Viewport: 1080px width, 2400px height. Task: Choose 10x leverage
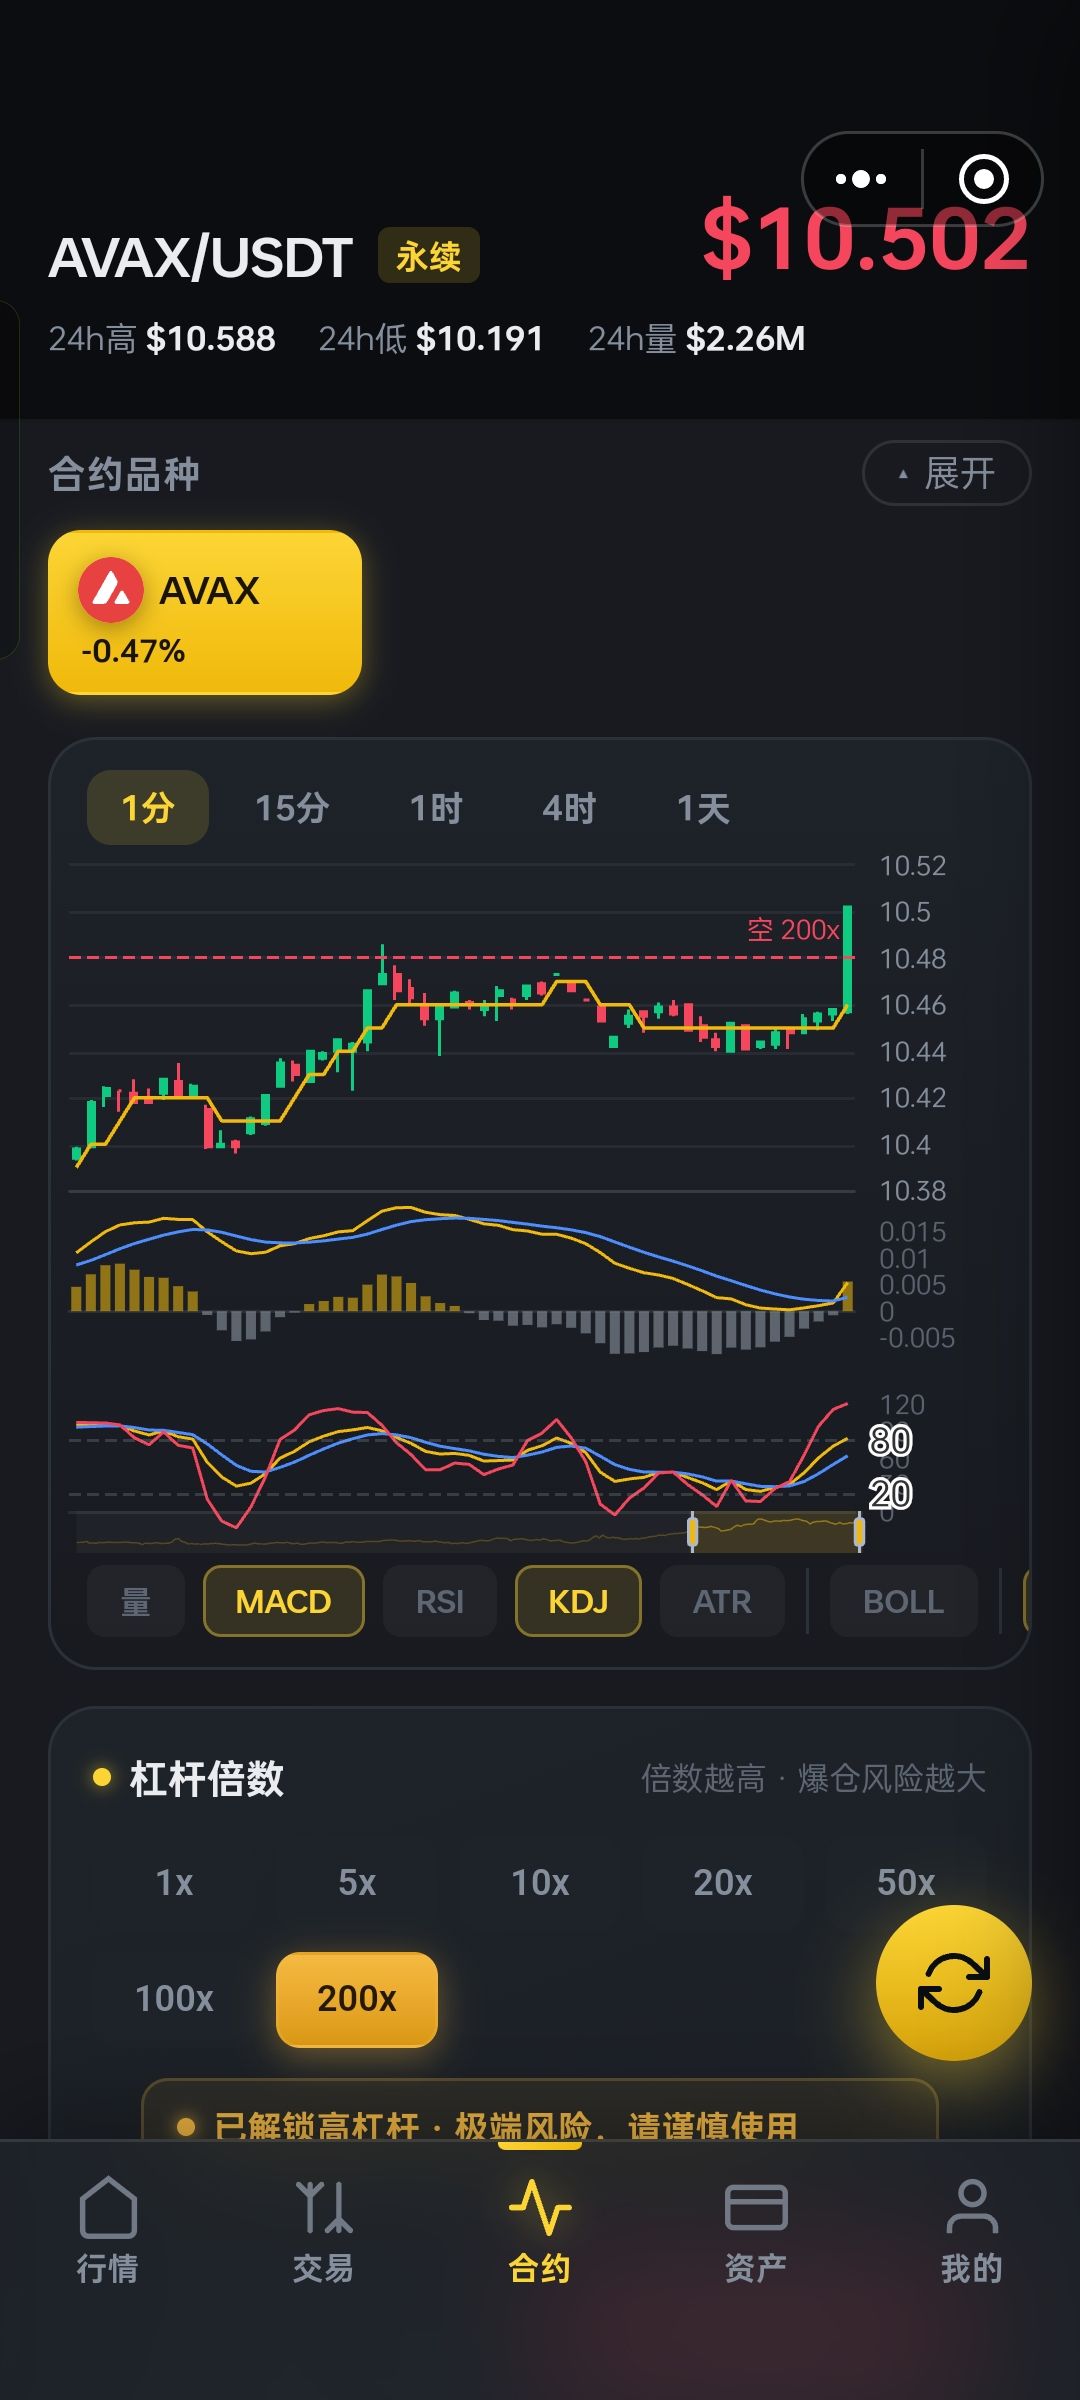[x=540, y=1882]
